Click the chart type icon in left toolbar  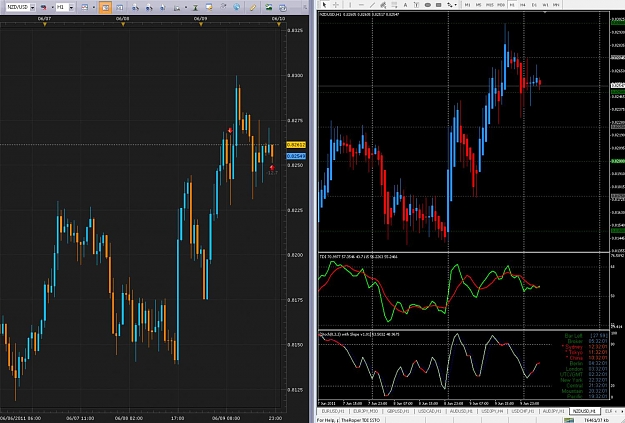click(x=85, y=7)
